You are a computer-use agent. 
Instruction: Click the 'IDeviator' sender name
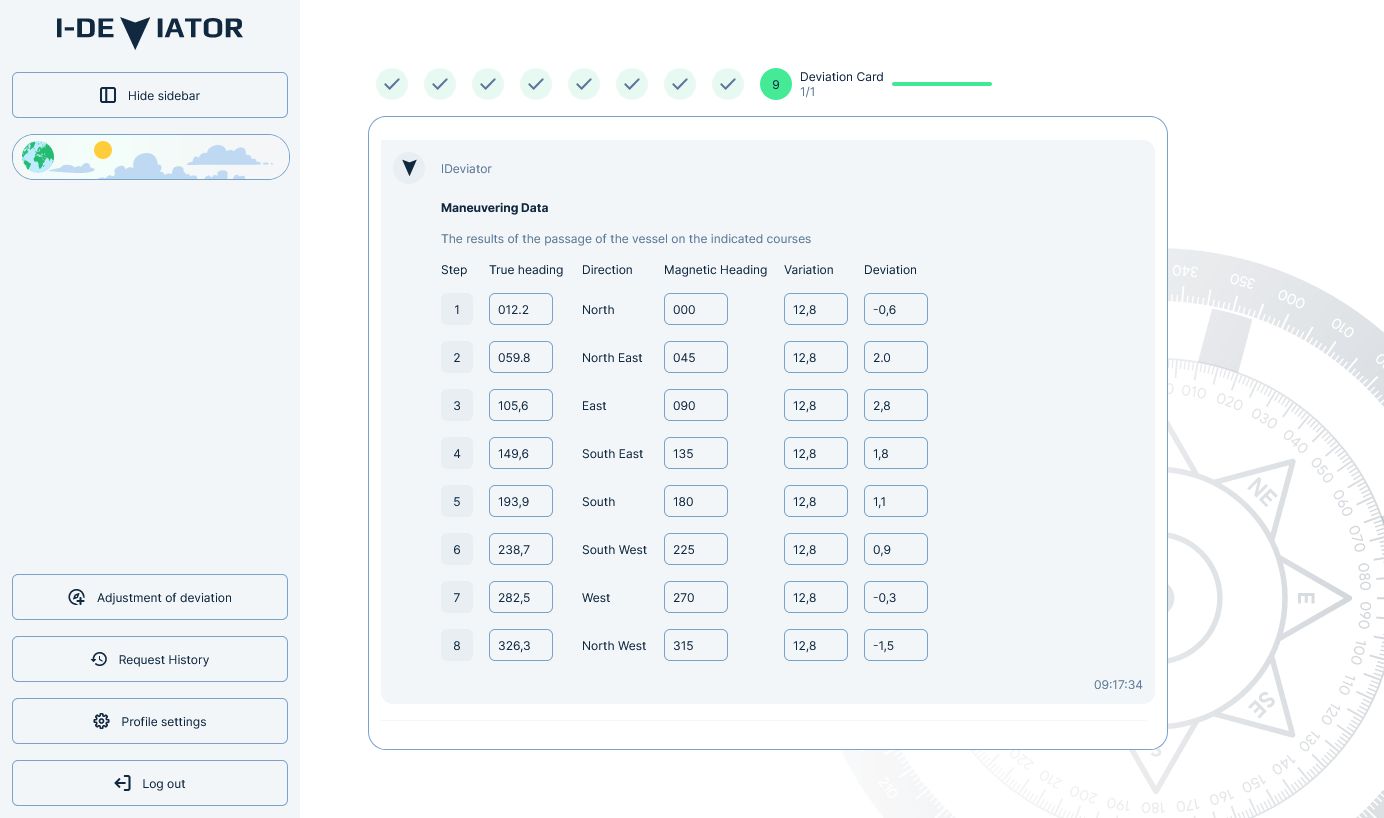[x=466, y=169]
